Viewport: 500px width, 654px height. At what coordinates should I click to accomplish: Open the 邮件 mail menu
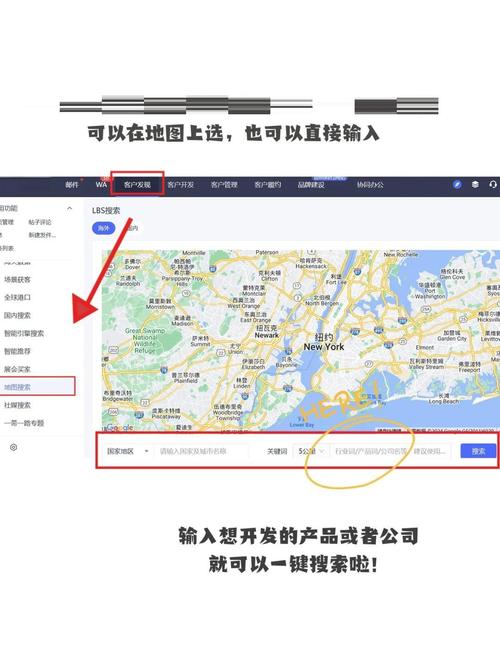[x=72, y=184]
